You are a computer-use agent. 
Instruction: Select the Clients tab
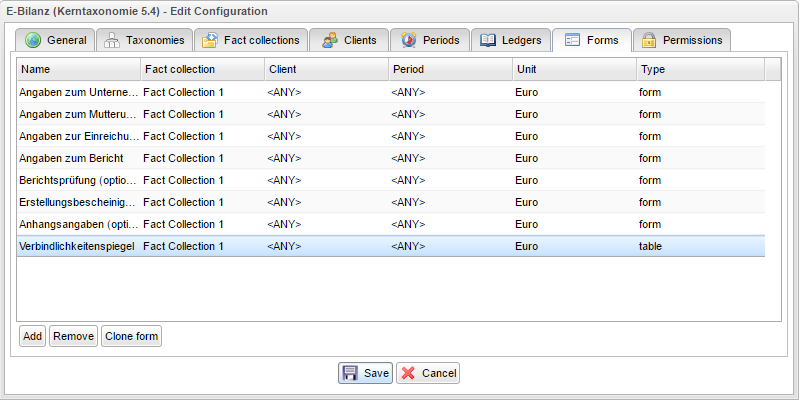tap(348, 40)
